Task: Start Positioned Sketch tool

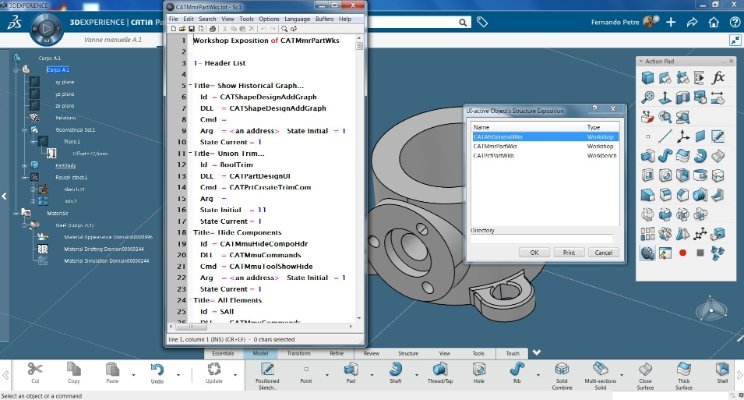Action: tap(267, 370)
